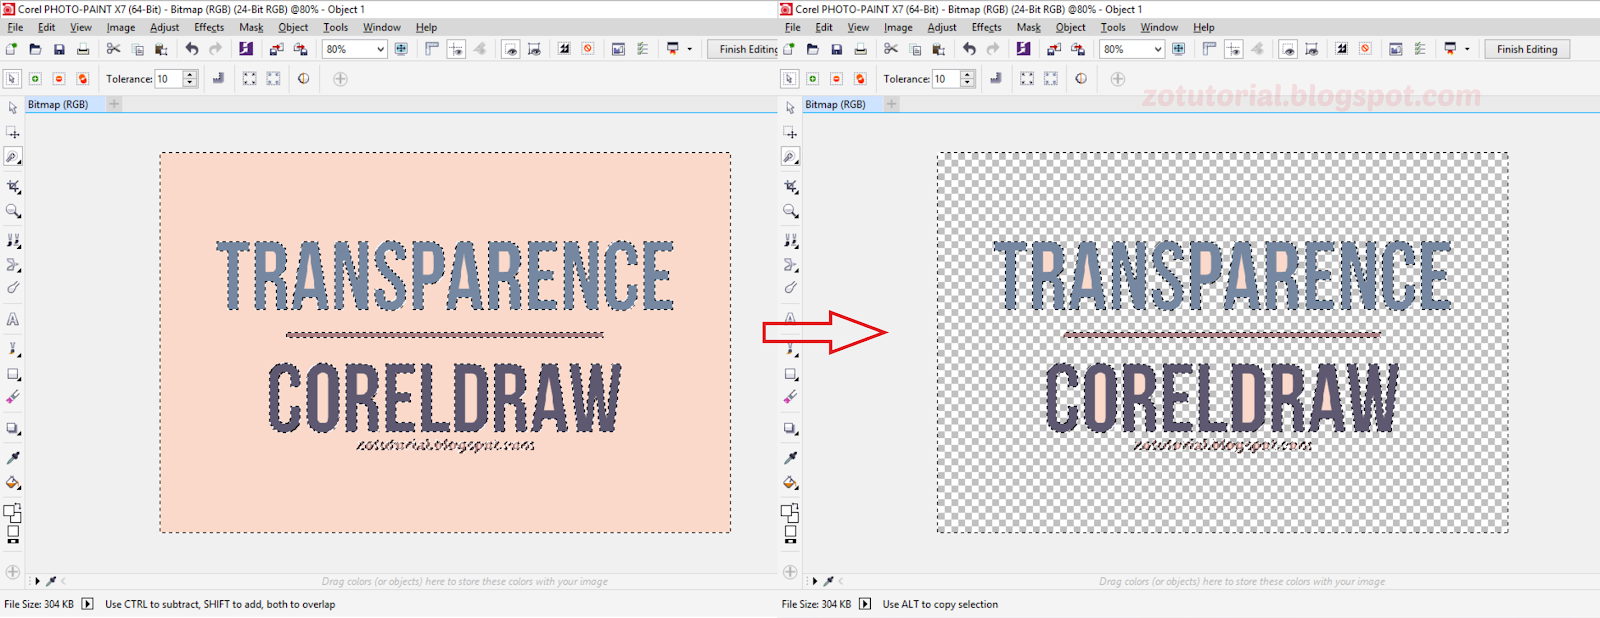Enable Additive mask mode in right window
The height and width of the screenshot is (618, 1600).
[812, 79]
